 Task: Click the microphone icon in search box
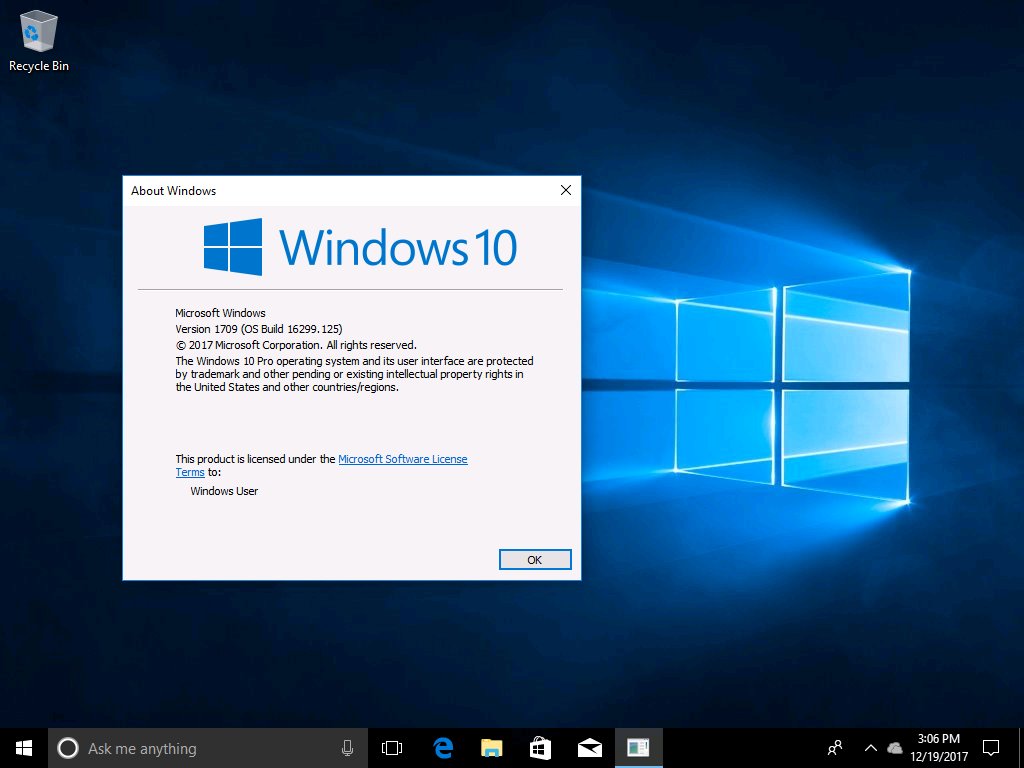coord(347,748)
